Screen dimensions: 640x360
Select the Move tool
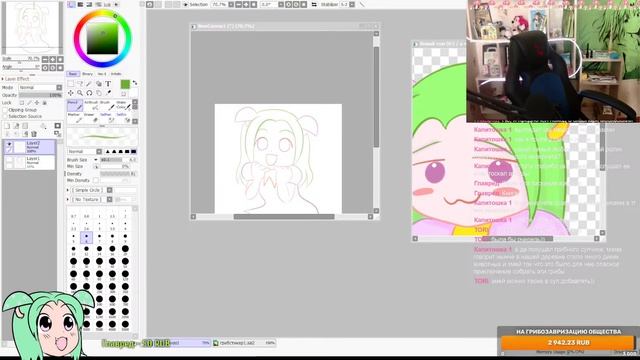coord(71,93)
